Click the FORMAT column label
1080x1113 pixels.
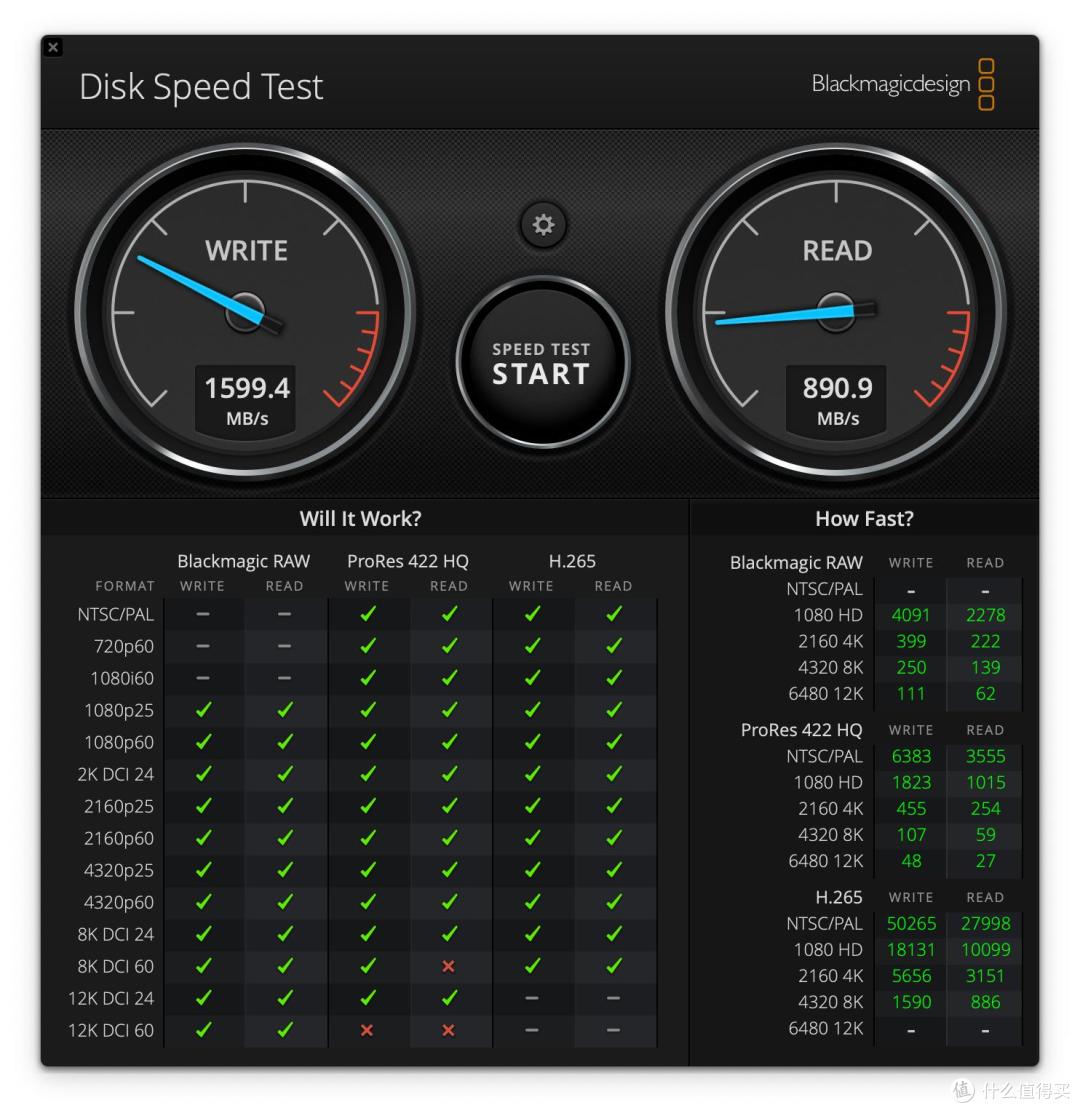coord(125,586)
